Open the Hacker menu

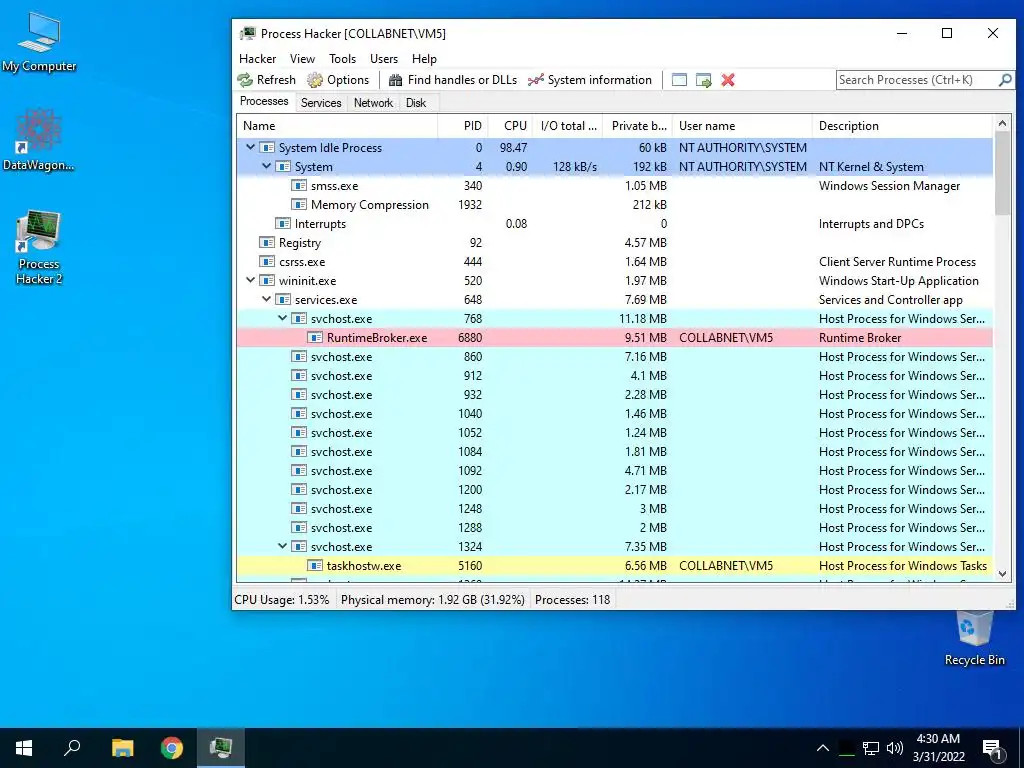[257, 59]
